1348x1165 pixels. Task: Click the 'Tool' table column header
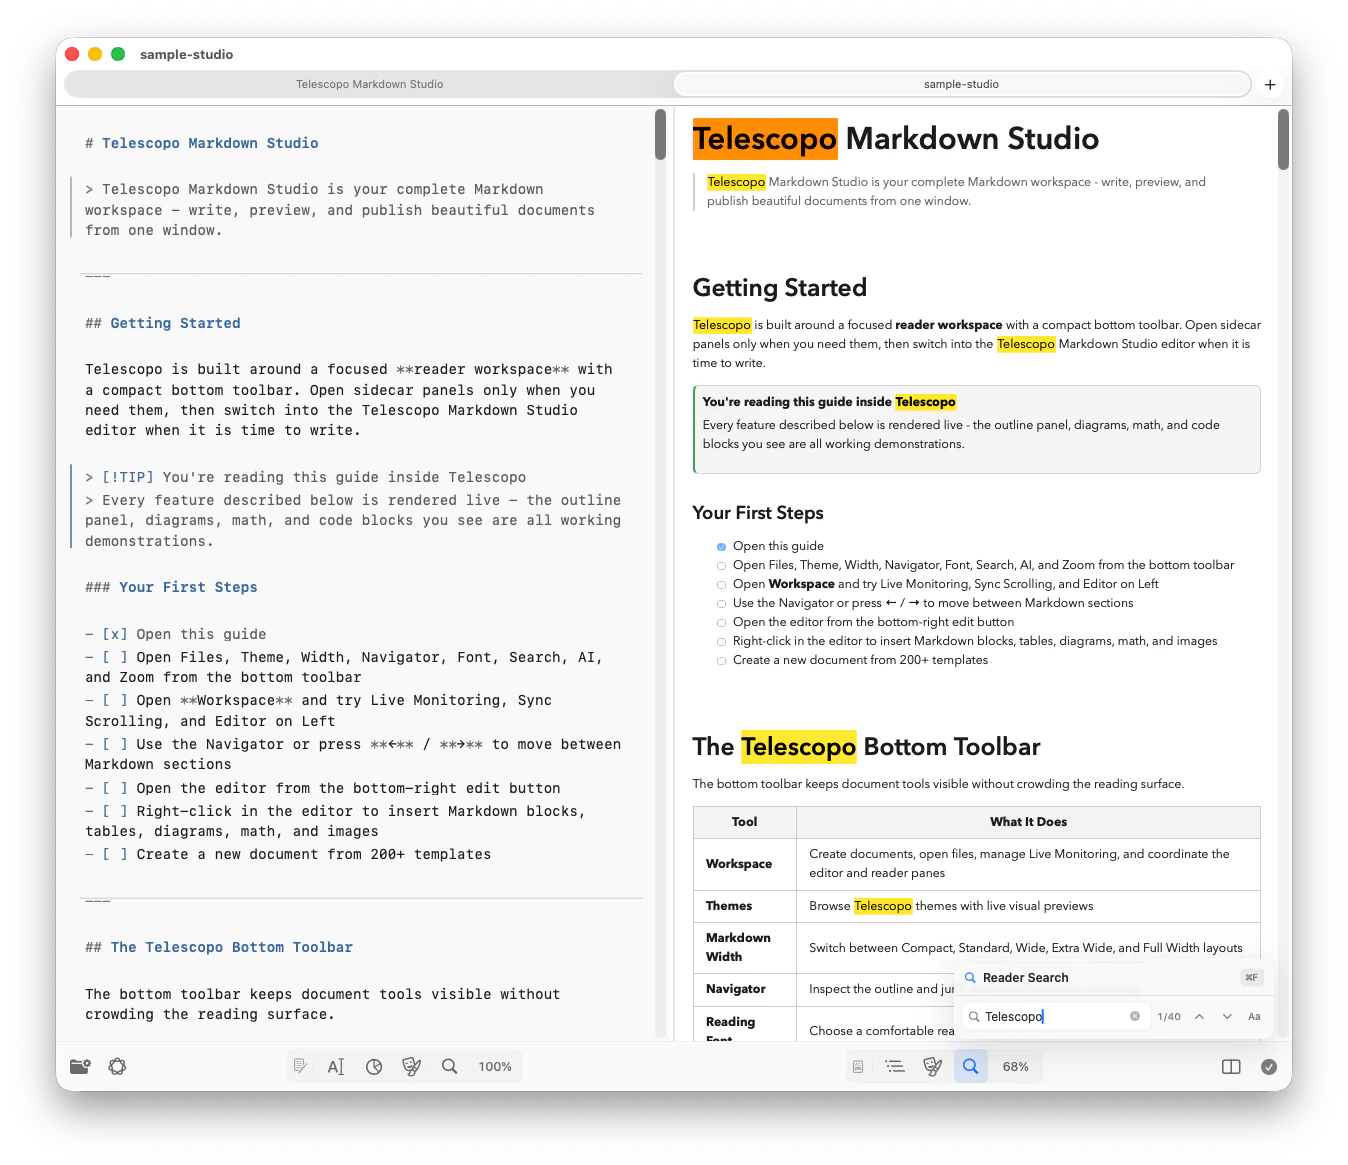click(x=744, y=822)
